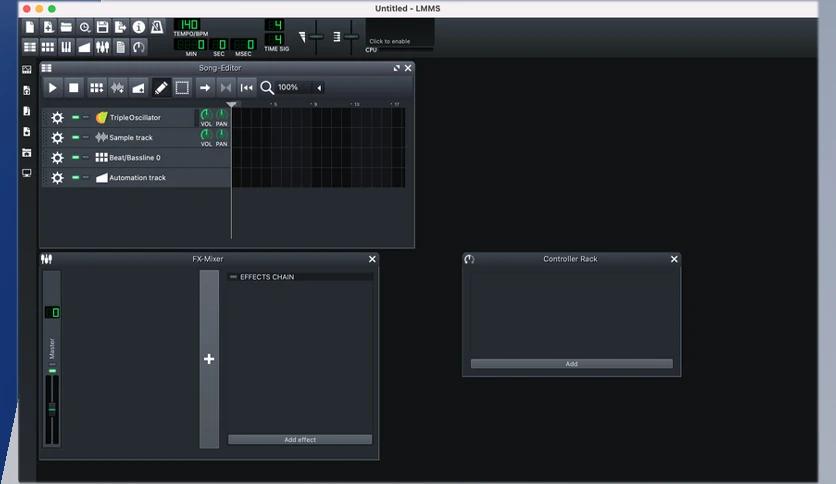
Task: Open the Automation track gear menu
Action: tap(57, 178)
